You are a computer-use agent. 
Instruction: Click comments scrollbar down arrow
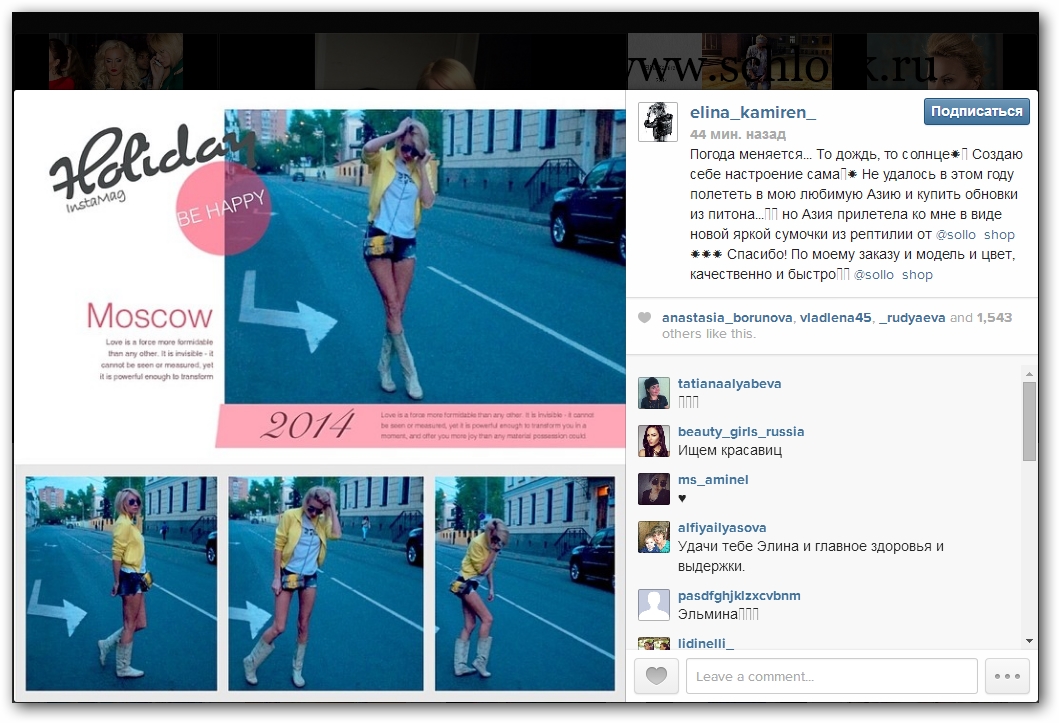point(1030,641)
